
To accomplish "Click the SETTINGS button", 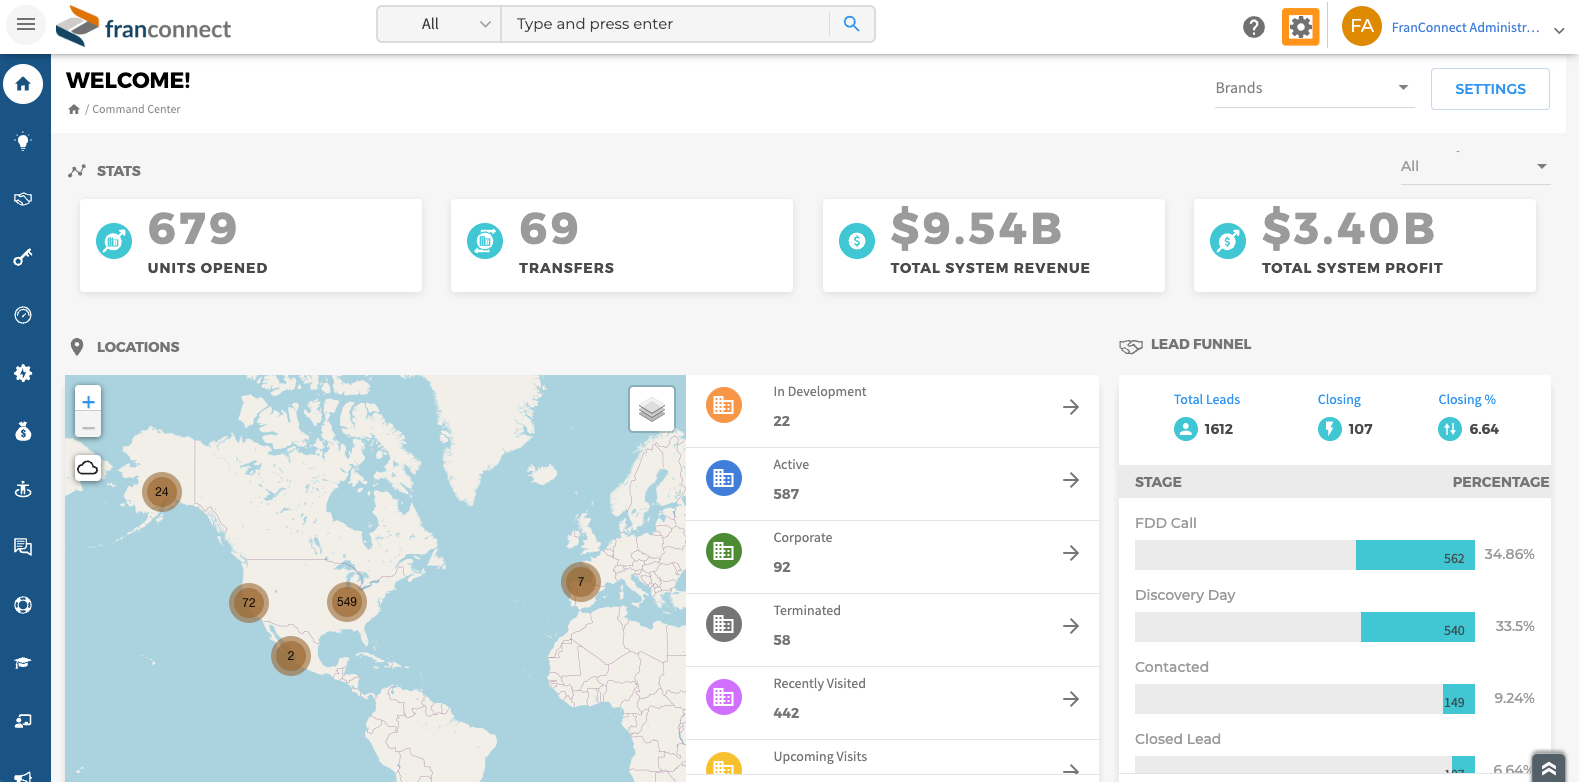I will point(1490,89).
